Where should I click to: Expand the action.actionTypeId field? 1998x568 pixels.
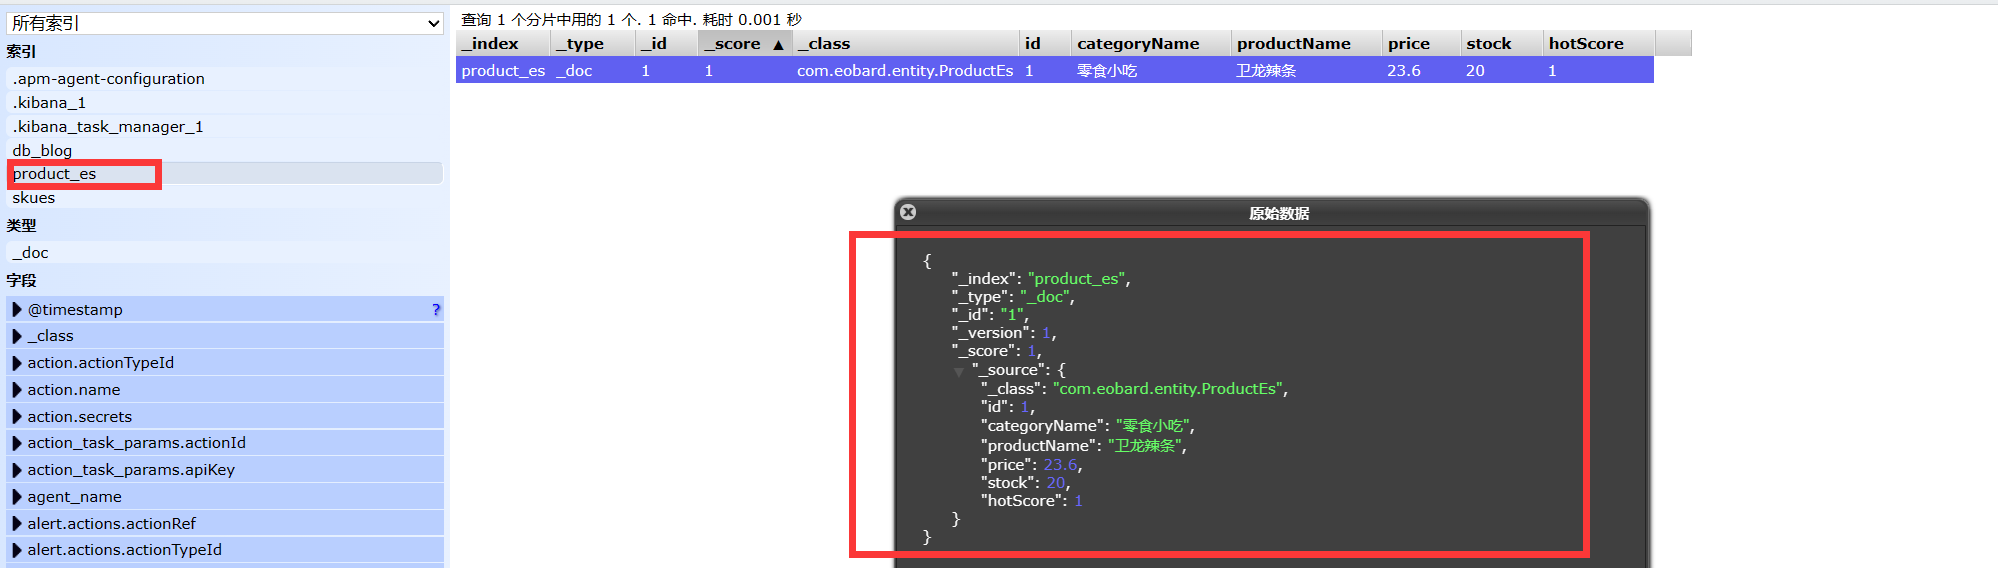tap(17, 363)
